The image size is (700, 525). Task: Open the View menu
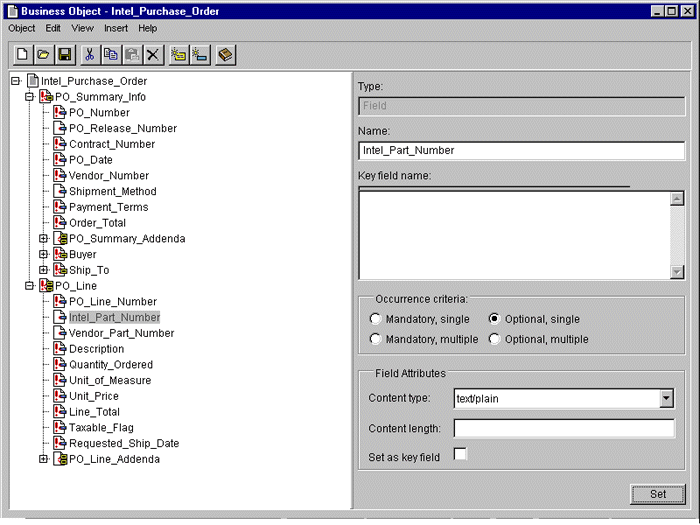coord(82,28)
